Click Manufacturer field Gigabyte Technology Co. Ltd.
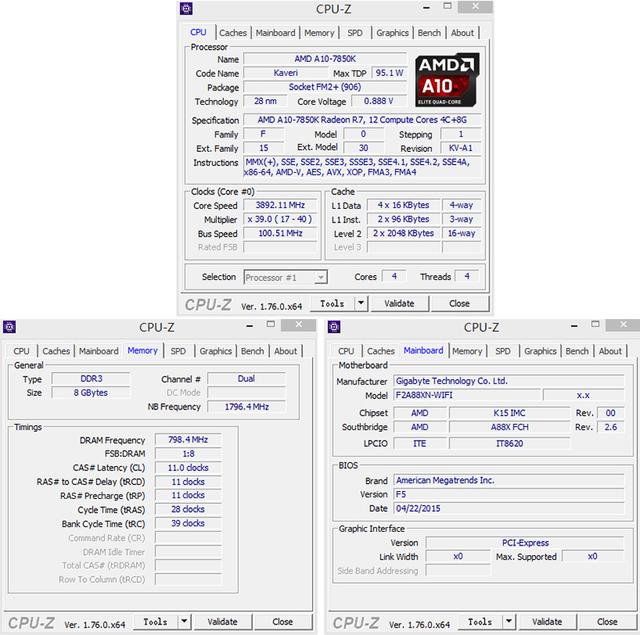The image size is (640, 635). [x=509, y=381]
